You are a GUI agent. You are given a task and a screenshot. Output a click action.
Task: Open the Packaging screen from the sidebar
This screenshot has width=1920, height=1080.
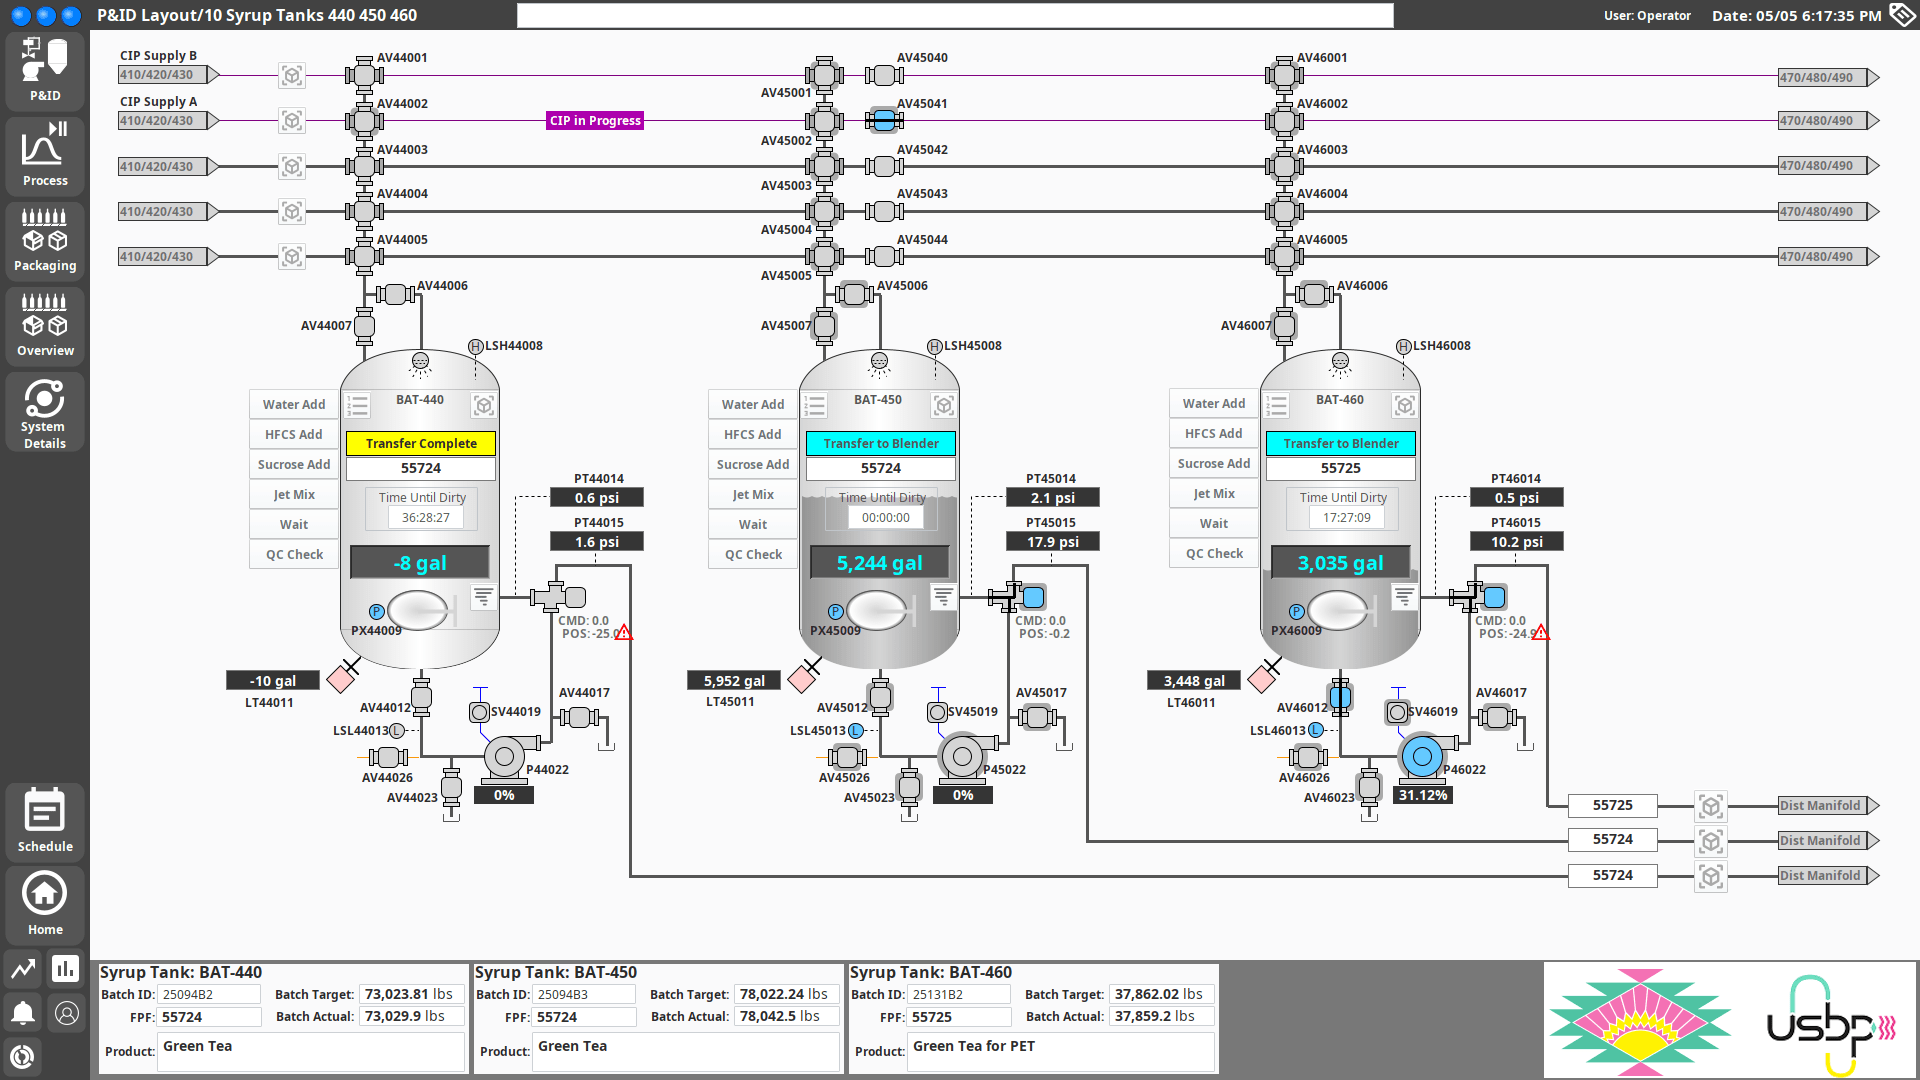44,238
